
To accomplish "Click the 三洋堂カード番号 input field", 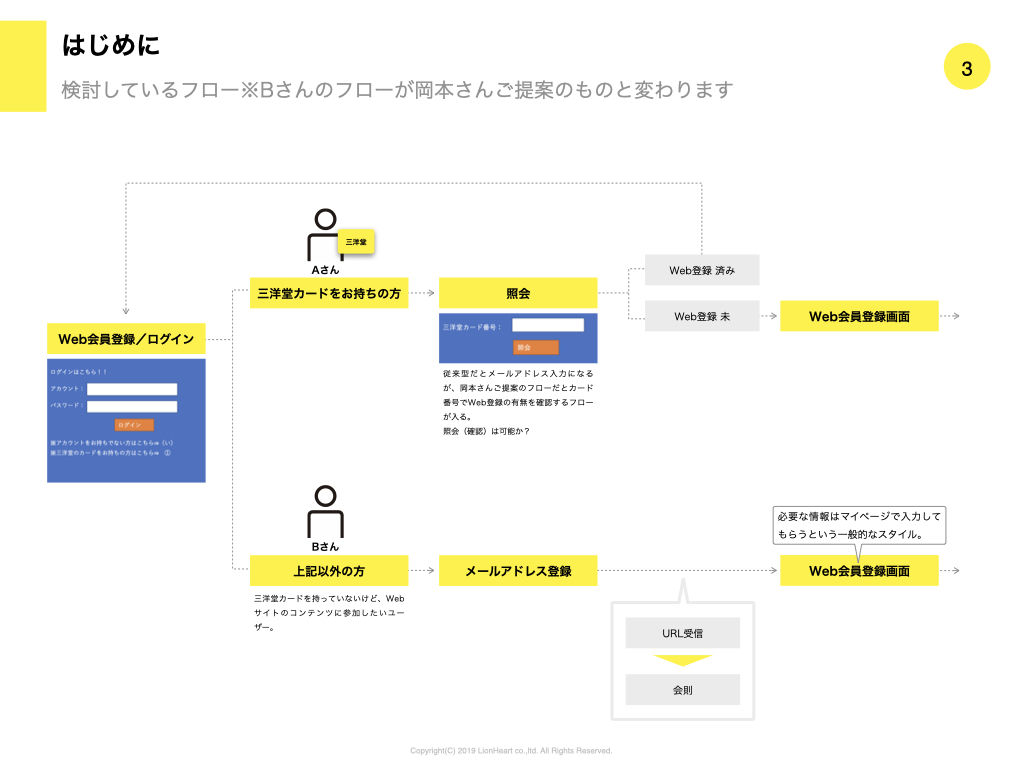I will (x=548, y=325).
